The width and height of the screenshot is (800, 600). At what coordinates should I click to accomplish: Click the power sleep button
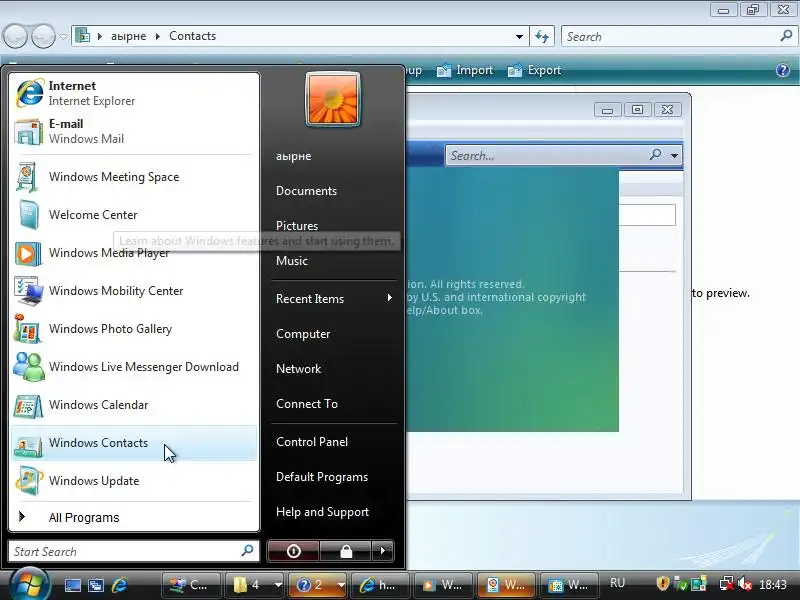293,551
